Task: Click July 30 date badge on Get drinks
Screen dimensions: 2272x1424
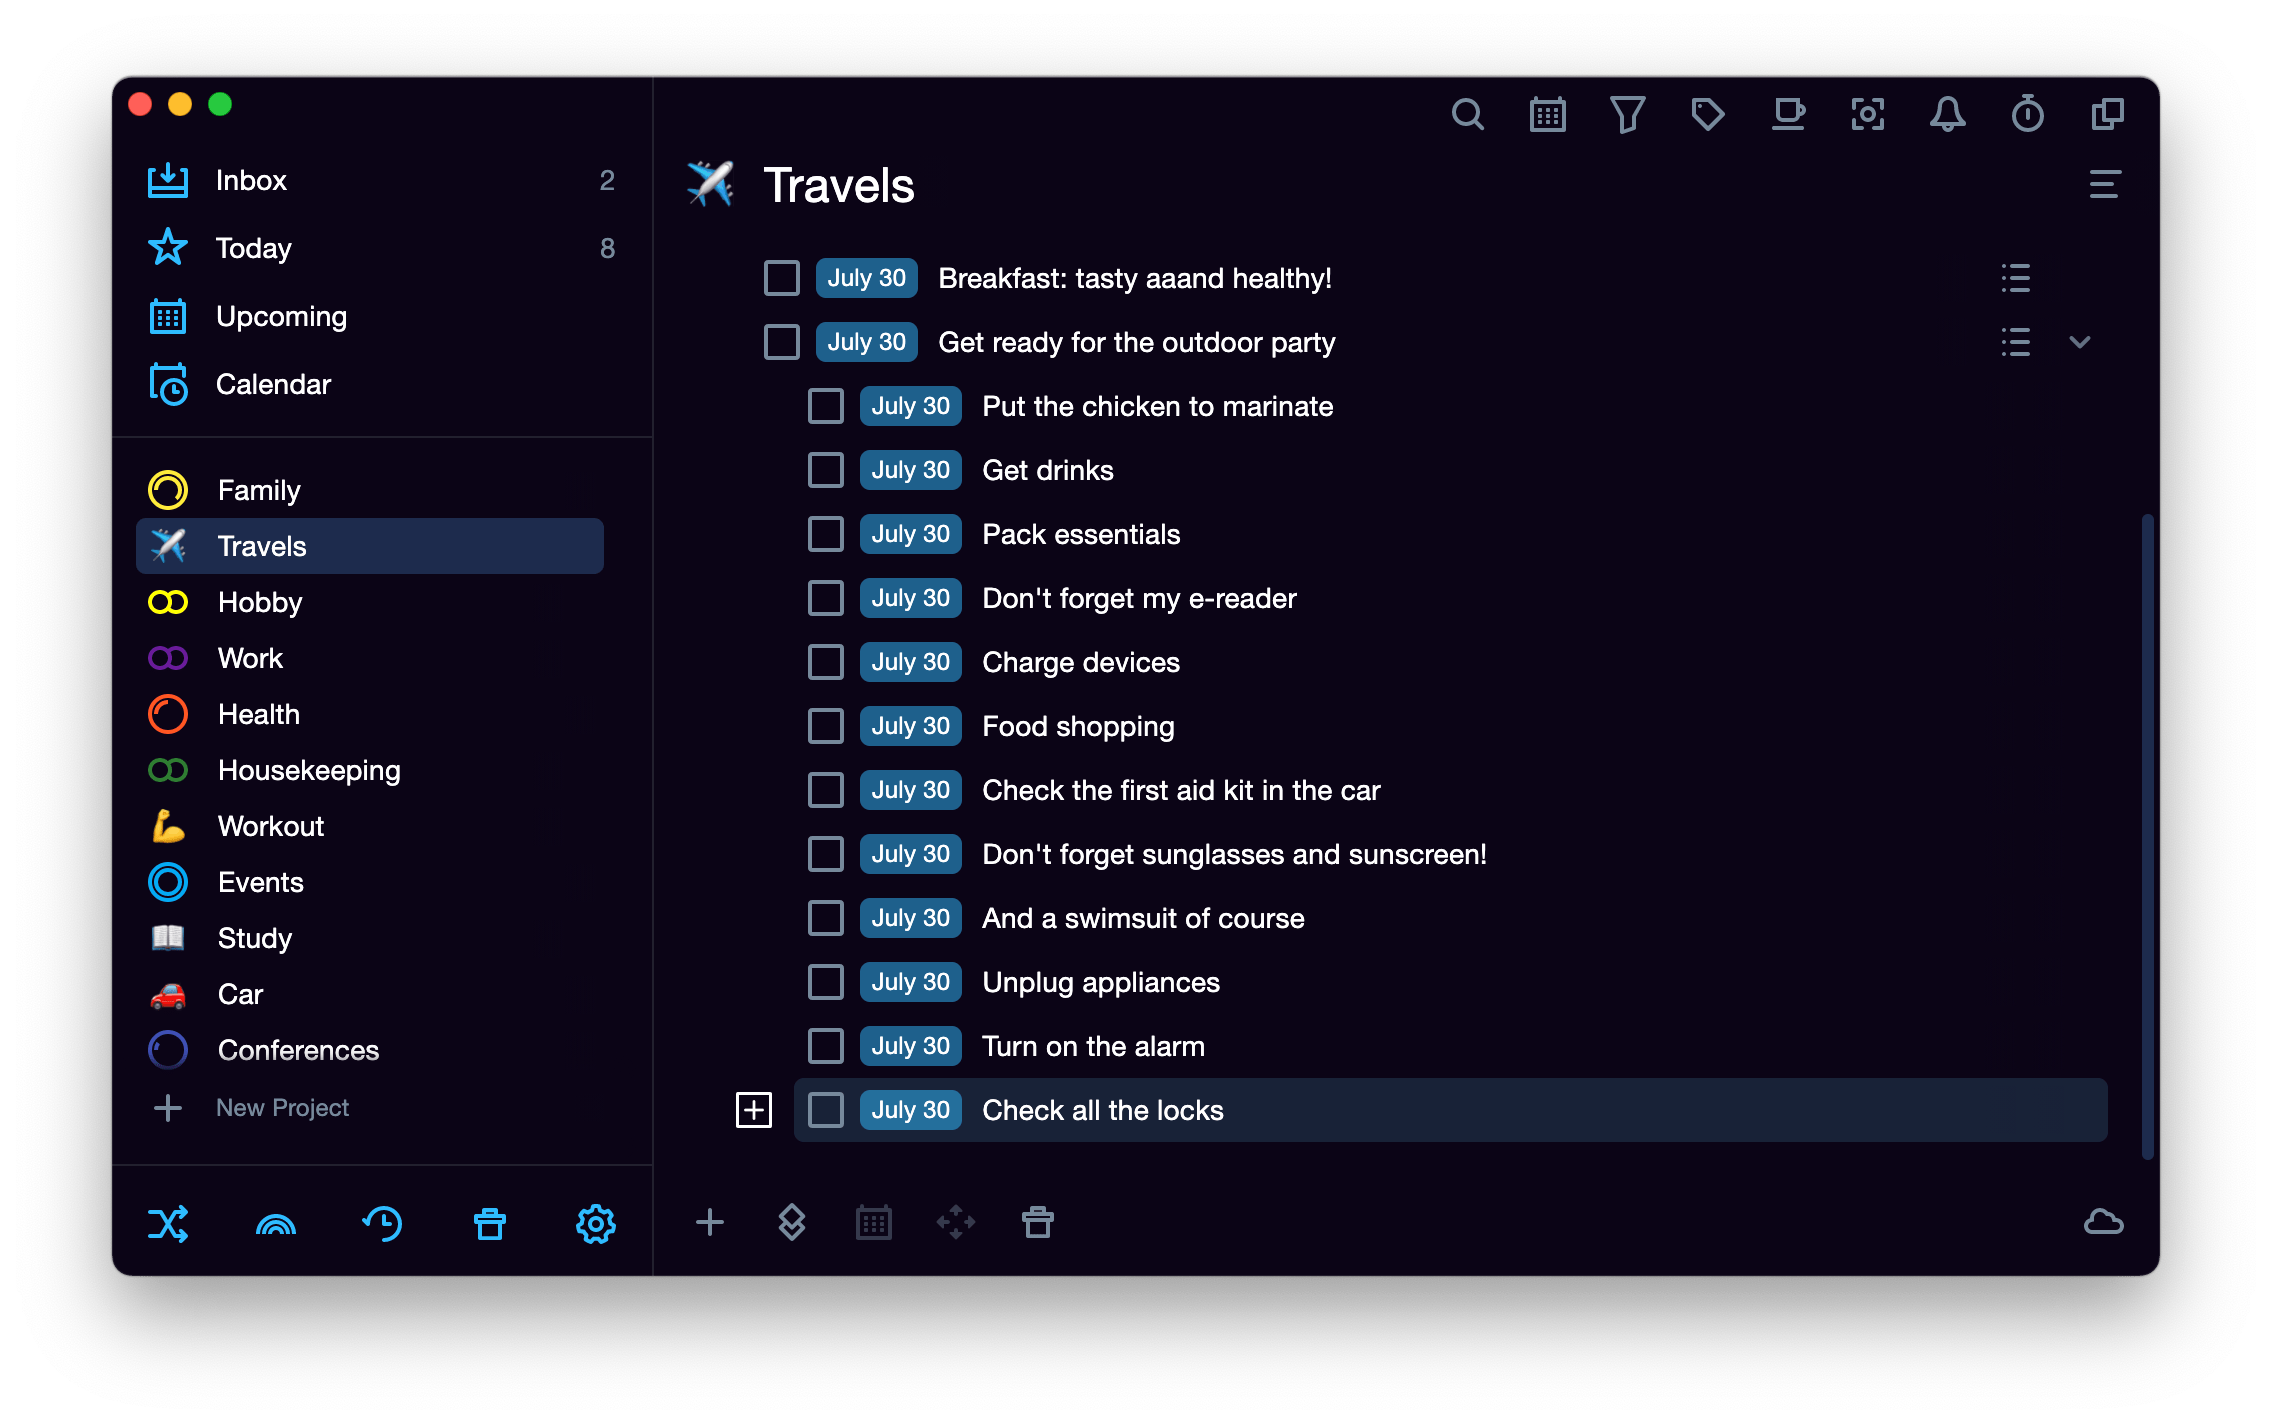Action: (910, 470)
